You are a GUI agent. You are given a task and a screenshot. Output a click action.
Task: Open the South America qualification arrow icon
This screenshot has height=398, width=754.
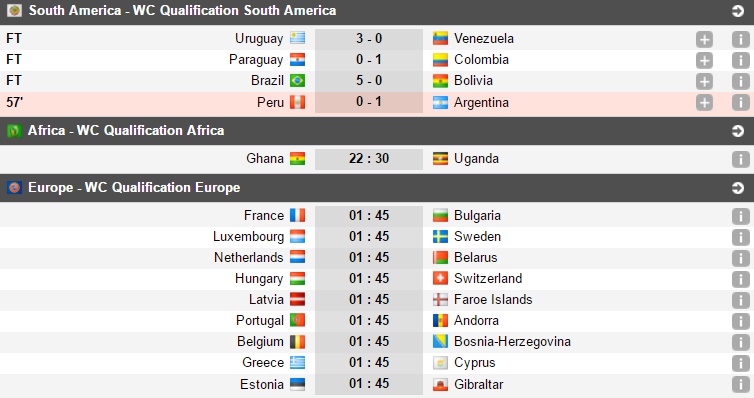click(738, 11)
